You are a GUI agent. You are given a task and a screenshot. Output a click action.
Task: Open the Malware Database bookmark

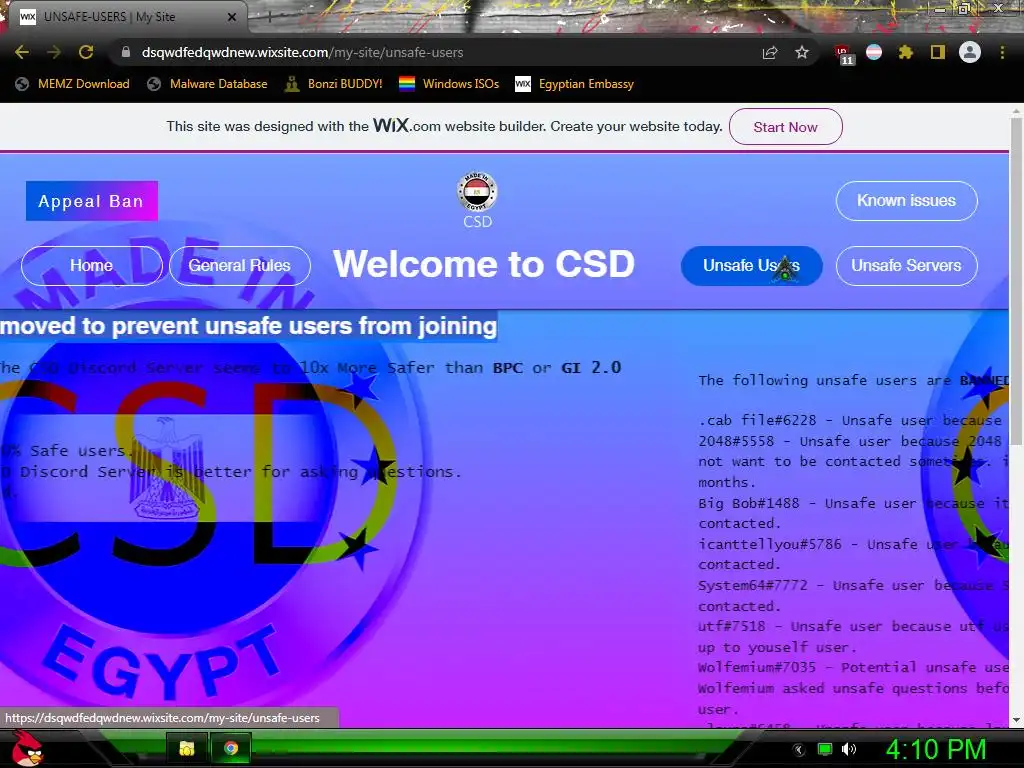coord(207,84)
